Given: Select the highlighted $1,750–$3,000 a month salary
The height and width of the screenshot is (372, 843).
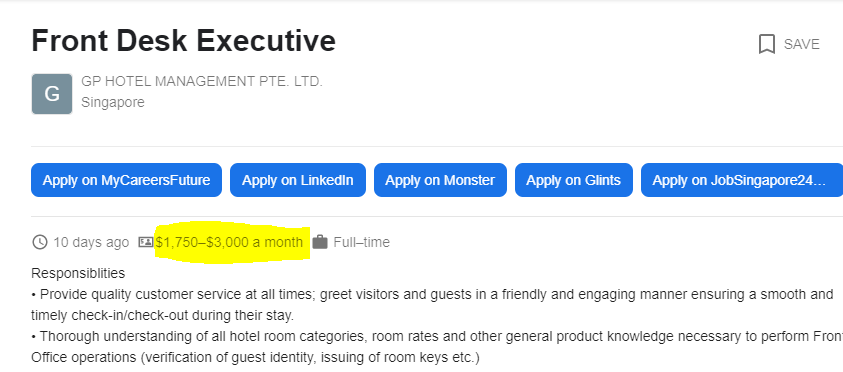Looking at the screenshot, I should click(230, 242).
